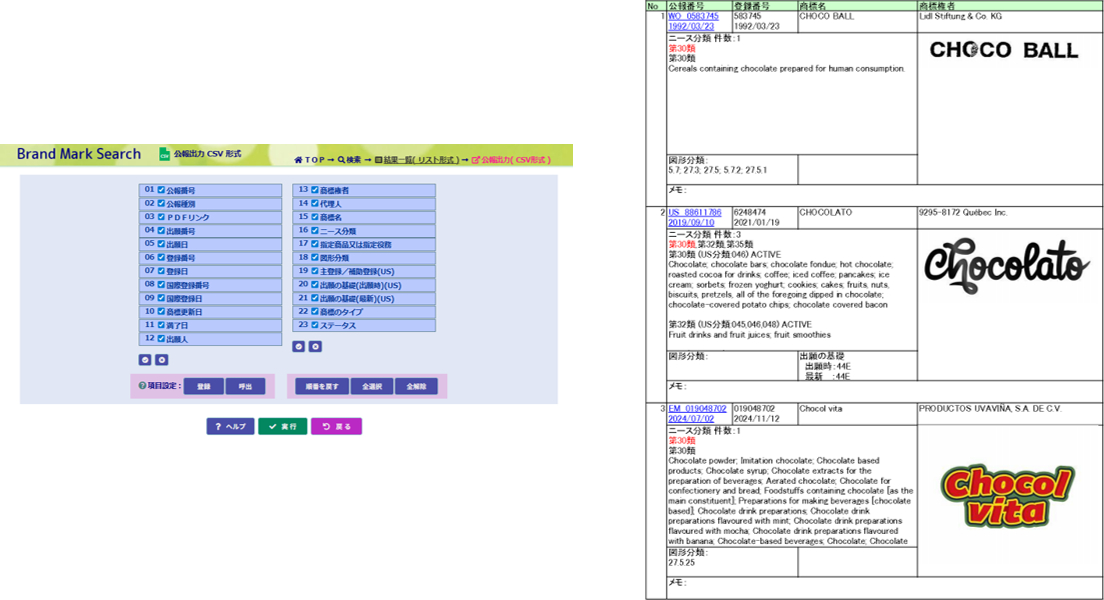Click the figure classification '27.5.25' cell
Screen dimensions: 1104x600
pos(732,562)
